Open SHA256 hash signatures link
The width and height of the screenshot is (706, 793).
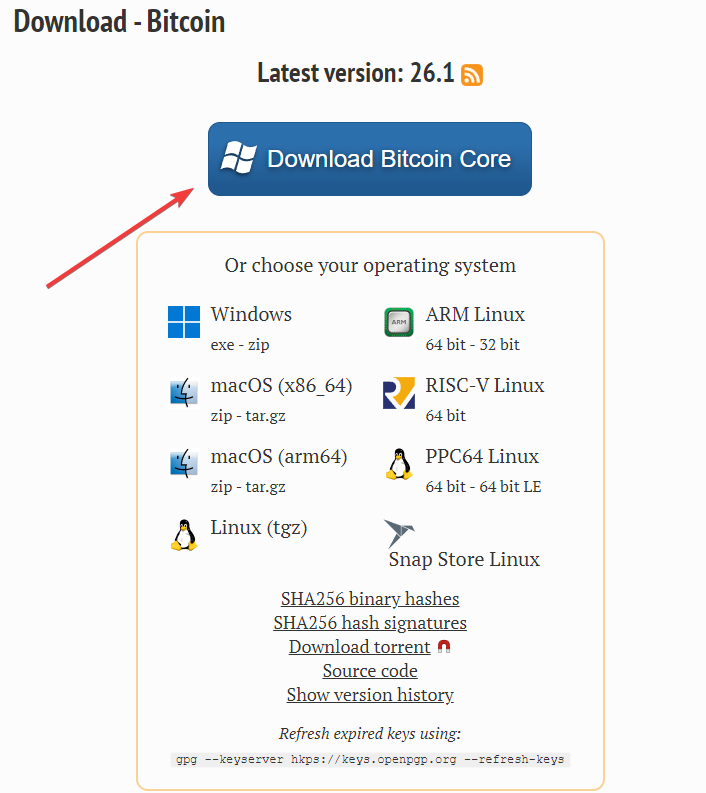coord(370,623)
